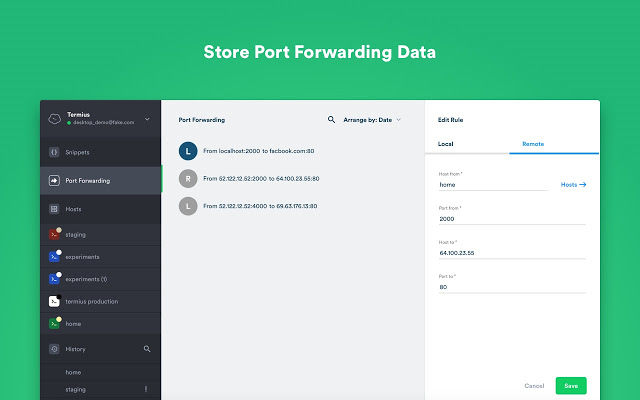Cancel editing the rule
Screen dimensions: 640x400
click(534, 386)
